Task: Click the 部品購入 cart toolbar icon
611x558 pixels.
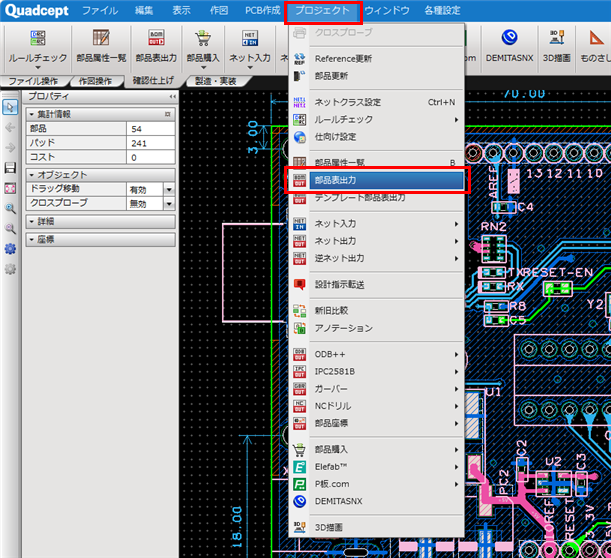Action: 203,40
